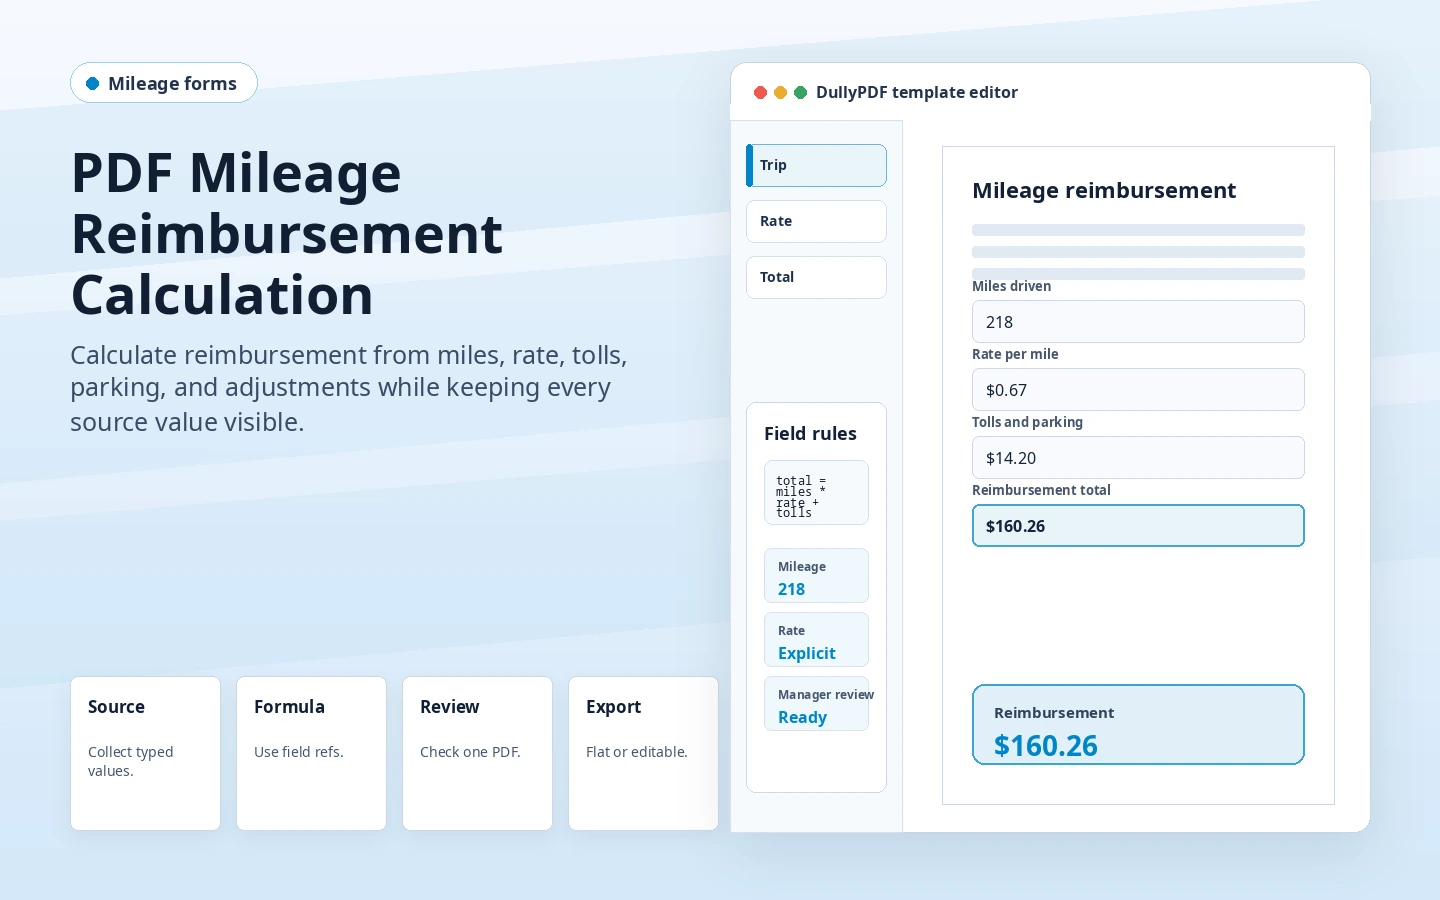Click the formula code box in Field rules
The width and height of the screenshot is (1440, 900).
tap(816, 493)
